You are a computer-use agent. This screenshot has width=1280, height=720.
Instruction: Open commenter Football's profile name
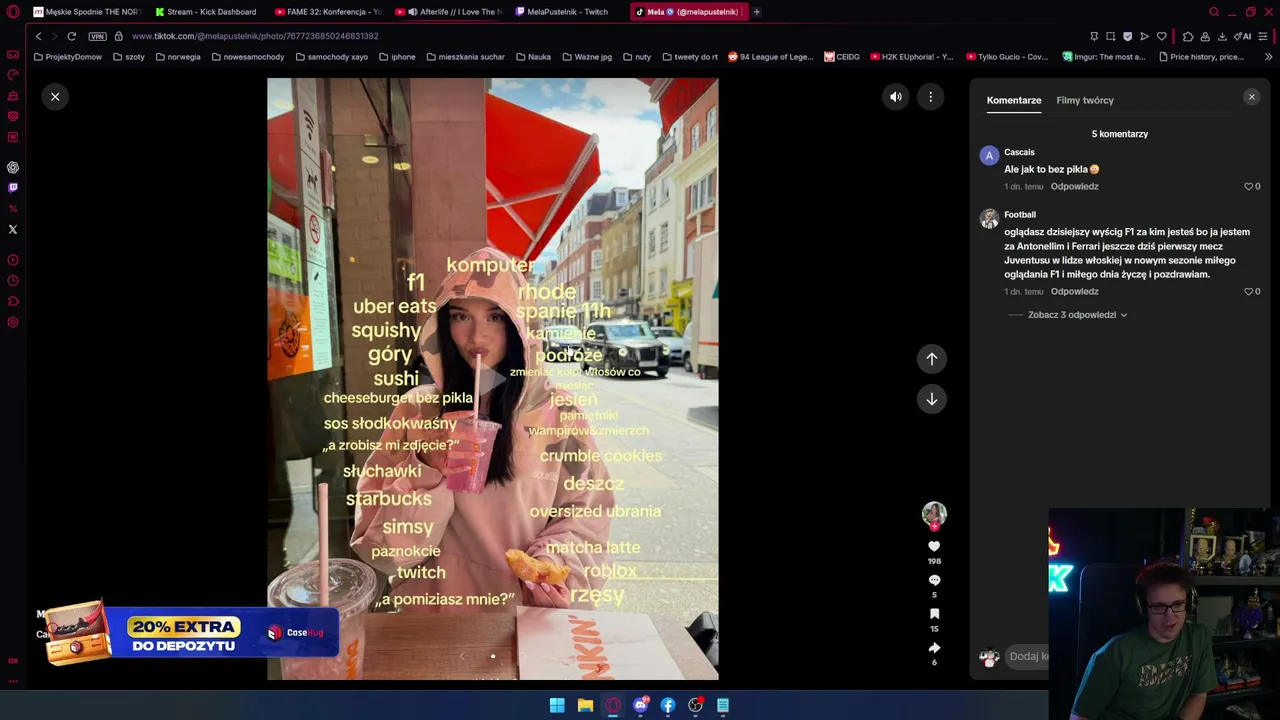(1020, 214)
